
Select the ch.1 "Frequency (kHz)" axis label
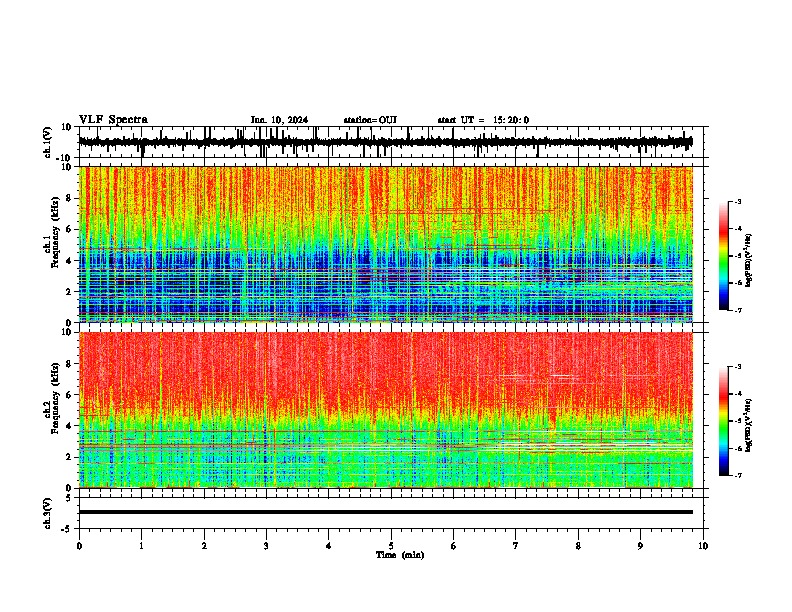click(x=55, y=233)
